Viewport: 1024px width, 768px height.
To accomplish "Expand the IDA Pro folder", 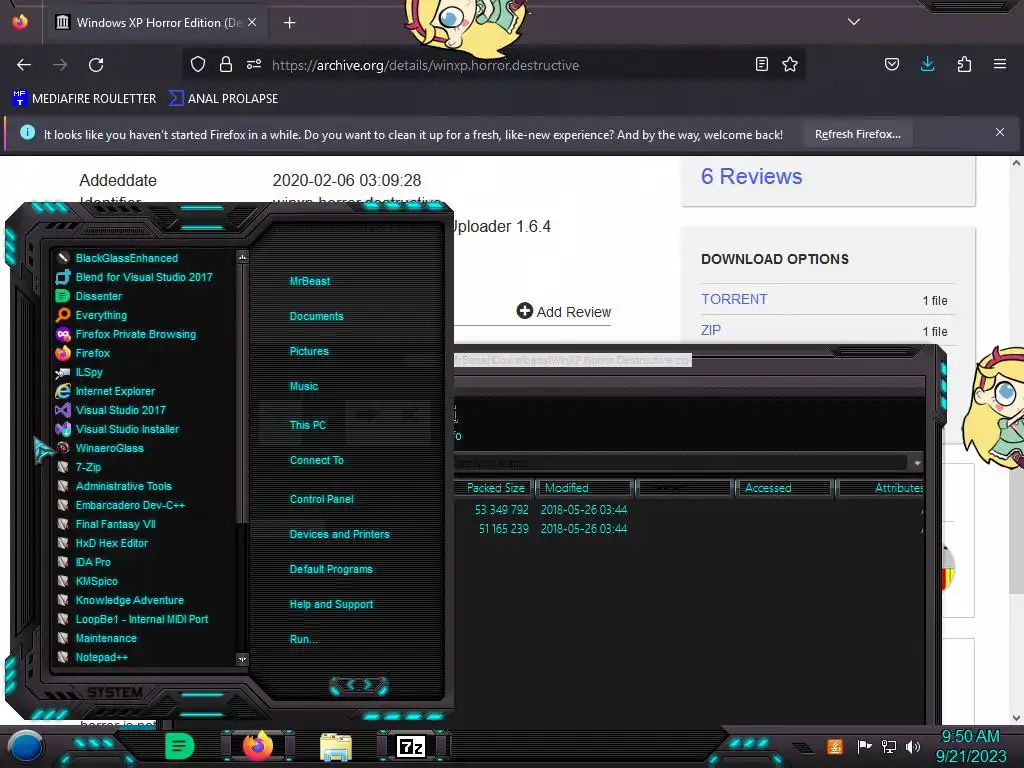I will [84, 561].
